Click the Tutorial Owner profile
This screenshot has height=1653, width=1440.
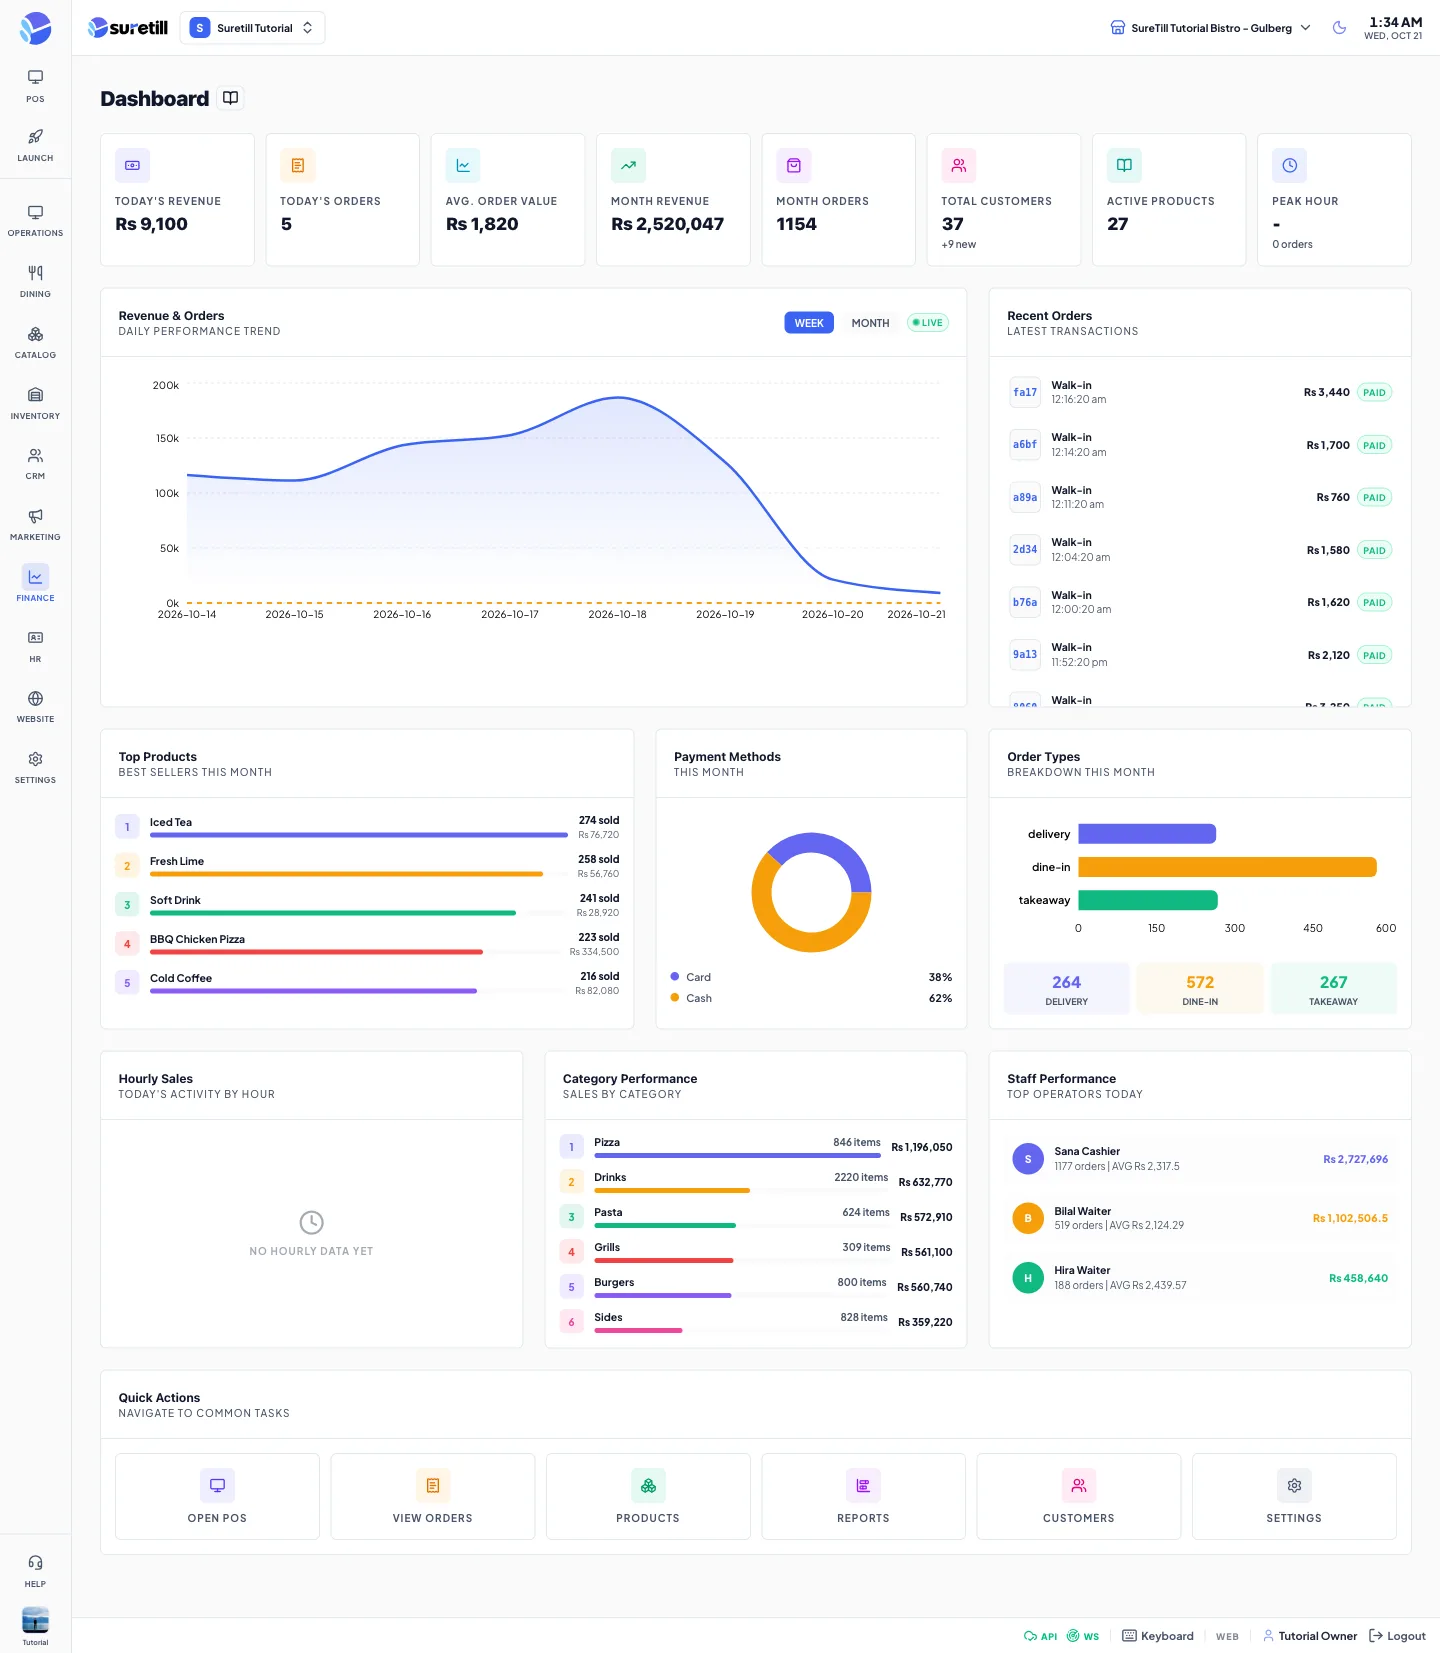(x=1310, y=1636)
